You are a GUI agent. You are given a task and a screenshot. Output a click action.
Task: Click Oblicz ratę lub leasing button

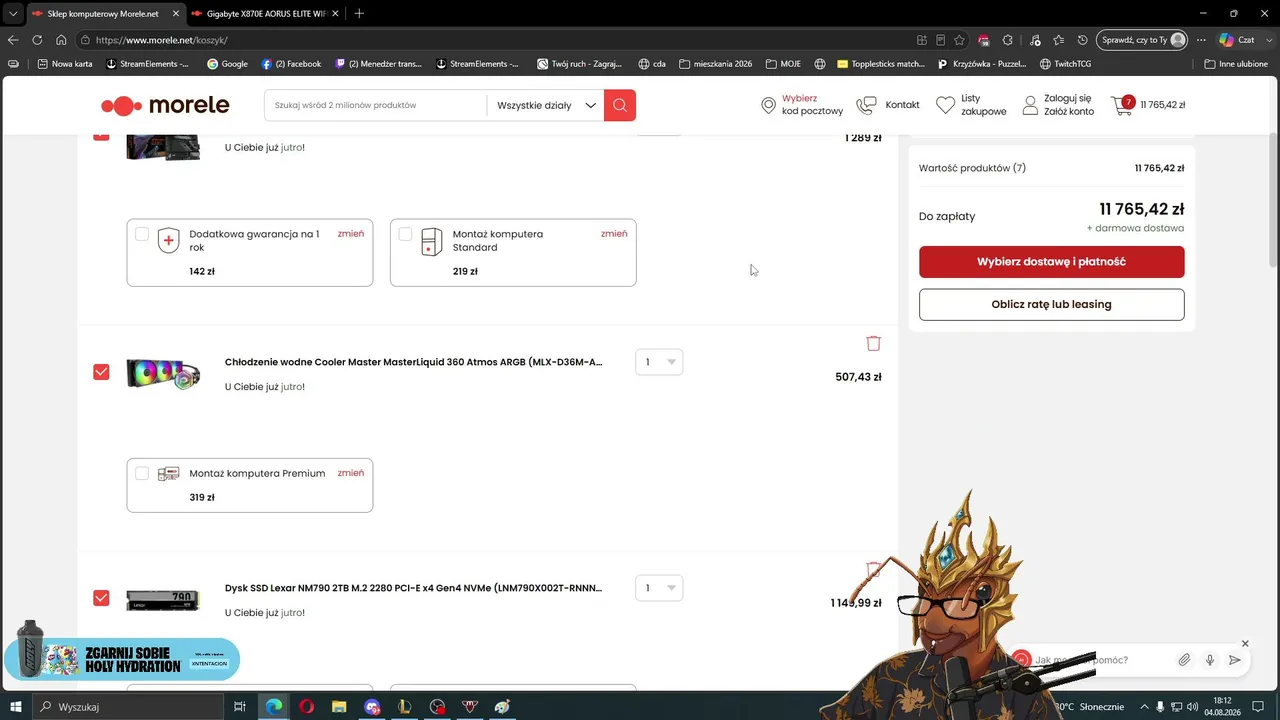pos(1052,304)
